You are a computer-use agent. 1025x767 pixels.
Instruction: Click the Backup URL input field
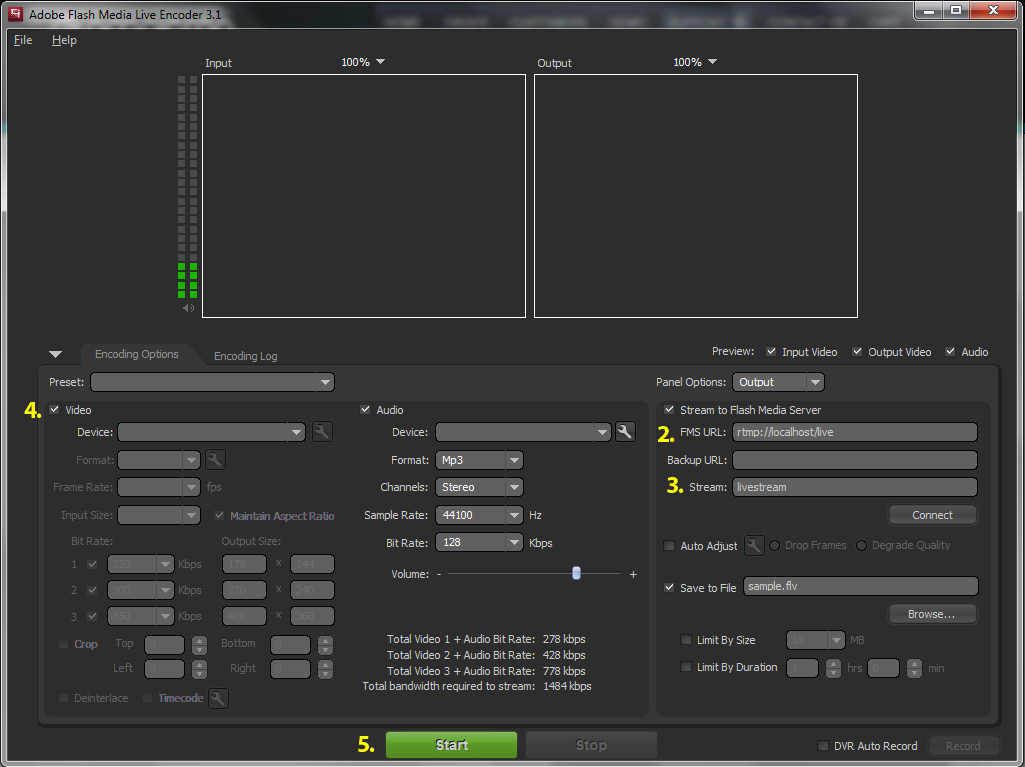(x=854, y=460)
